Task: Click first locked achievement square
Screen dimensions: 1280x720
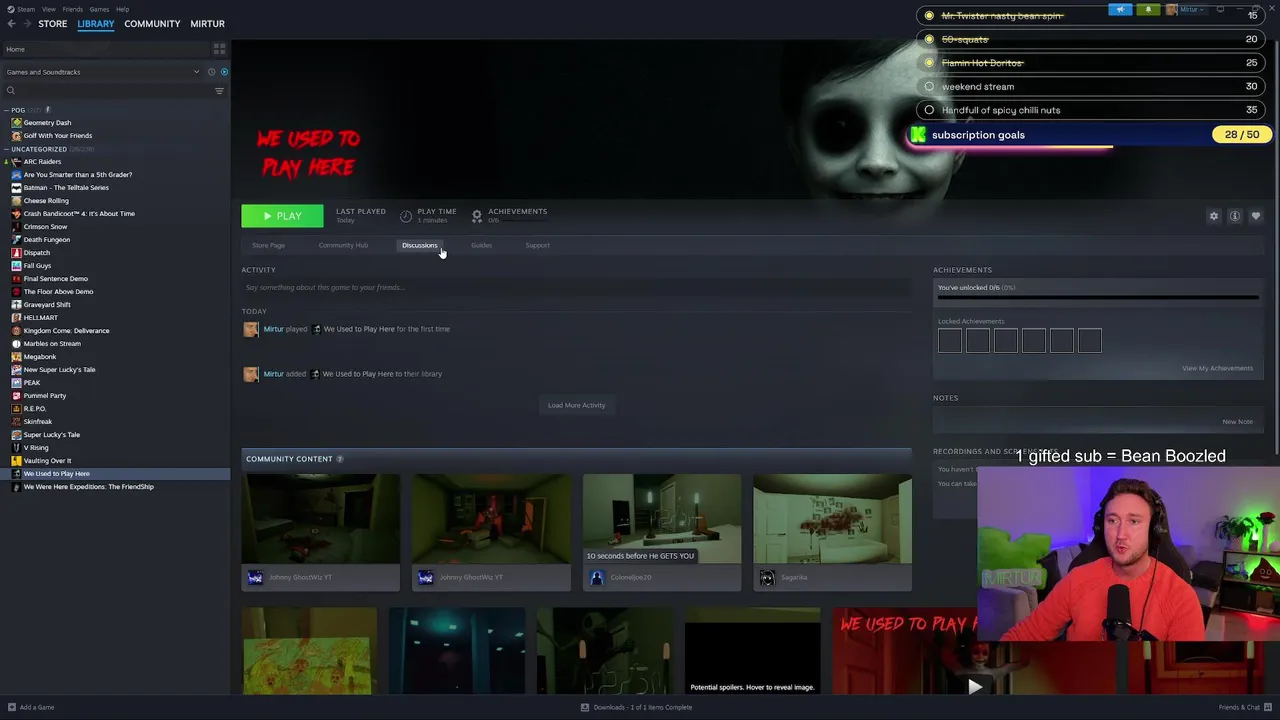Action: pos(950,341)
